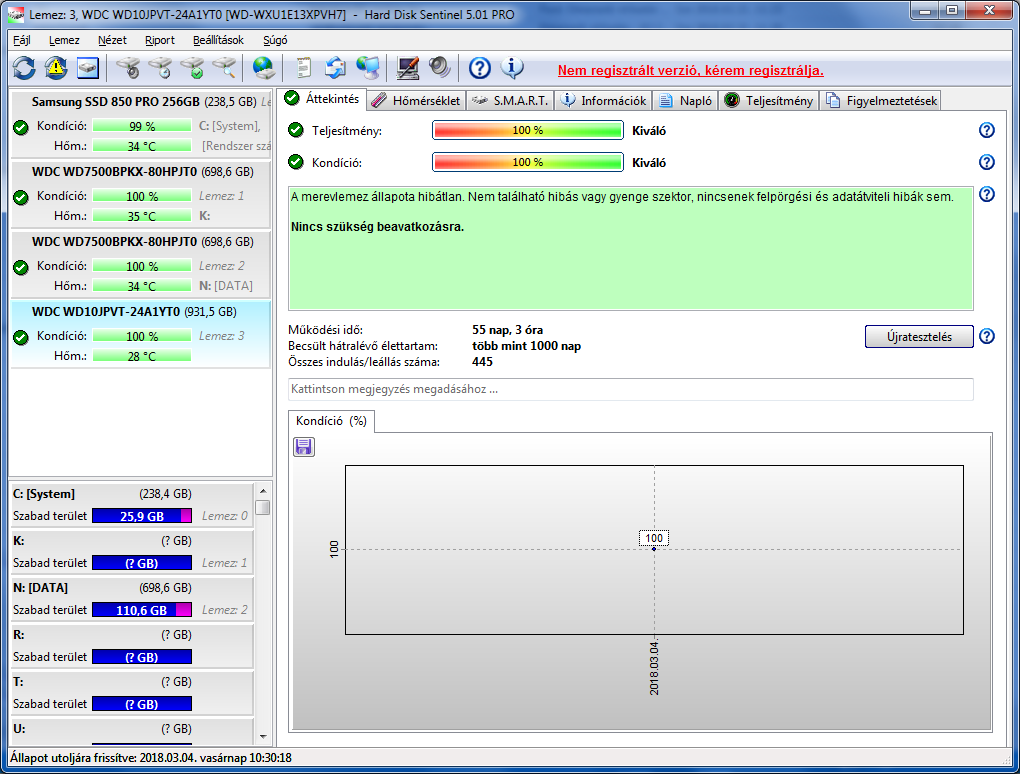Click the 99 % health bar of Samsung SSD
The width and height of the screenshot is (1020, 774).
142,126
